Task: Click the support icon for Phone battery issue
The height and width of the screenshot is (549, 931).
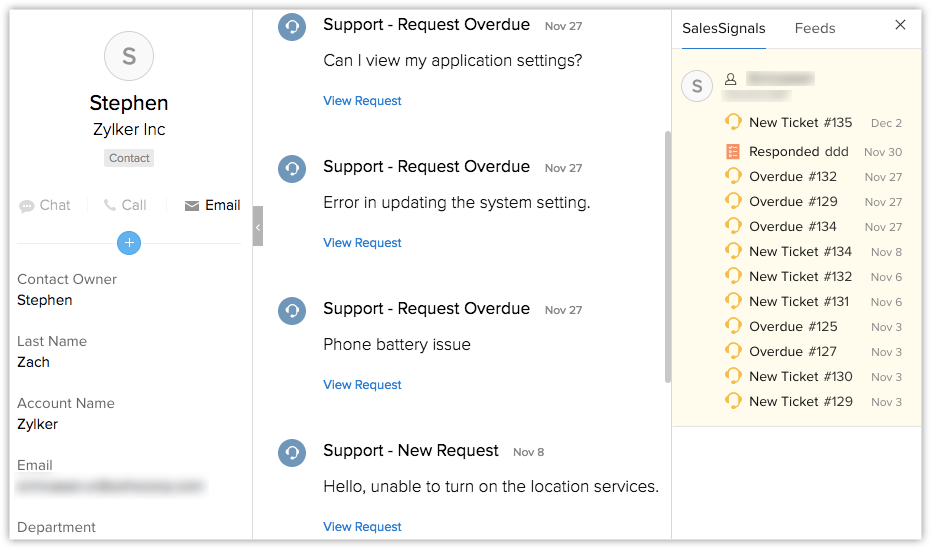Action: pyautogui.click(x=292, y=311)
